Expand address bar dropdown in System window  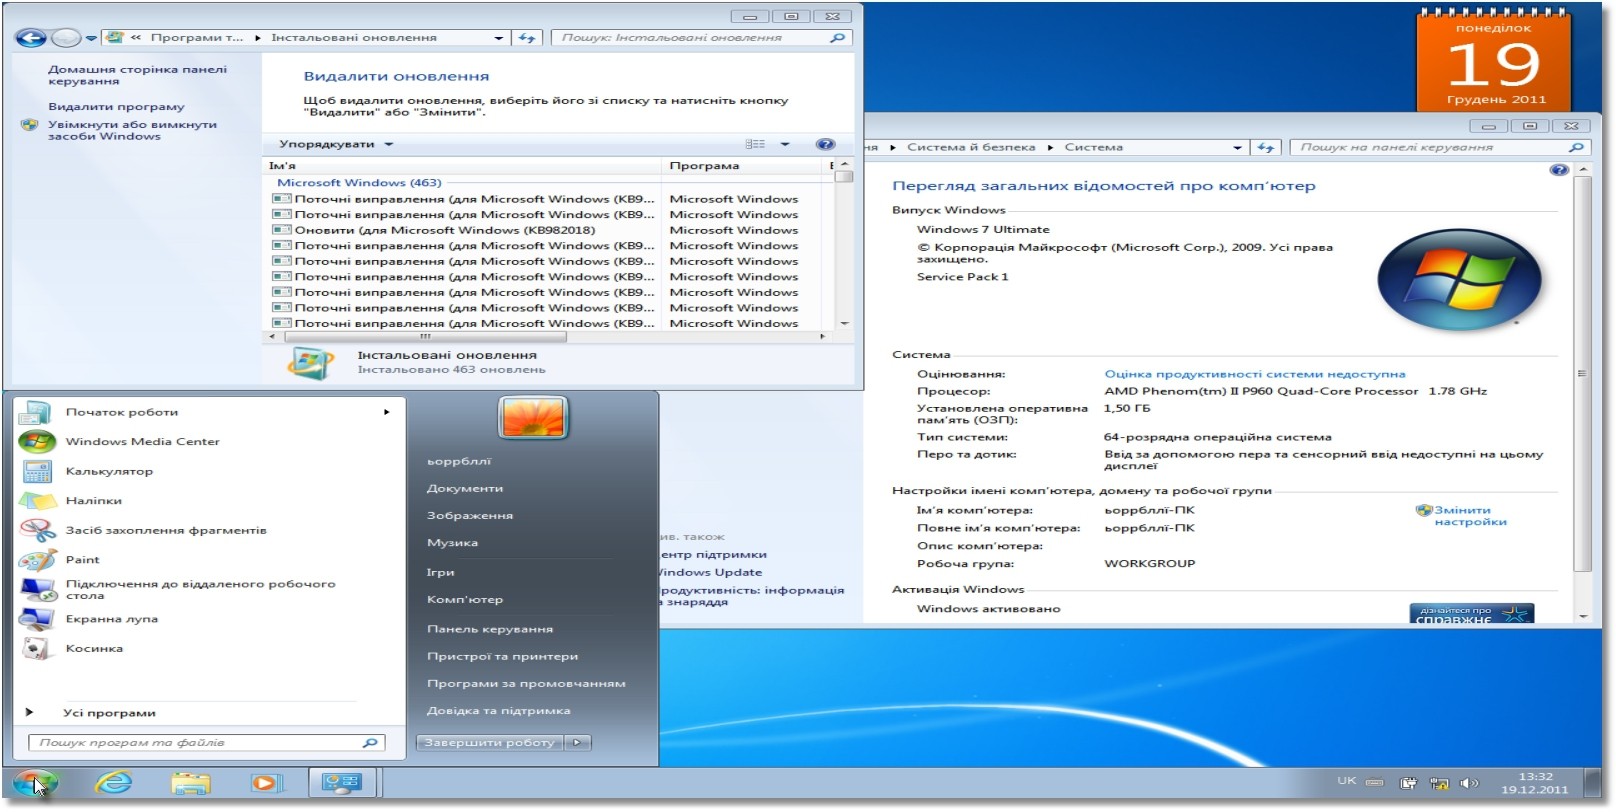1237,147
